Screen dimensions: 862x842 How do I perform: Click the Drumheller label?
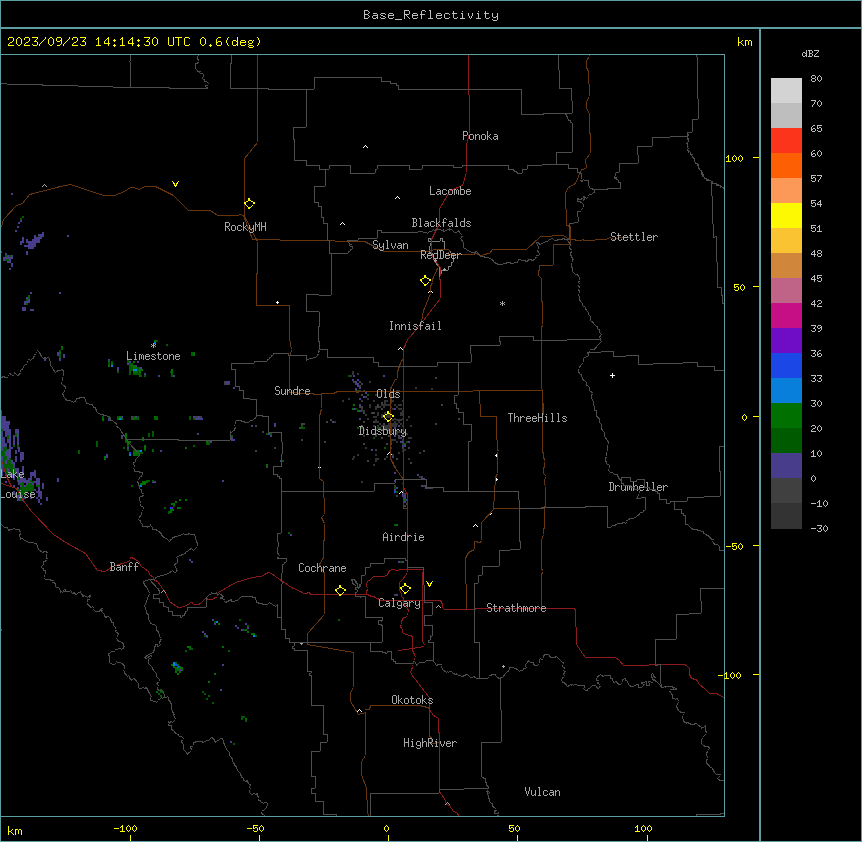point(638,487)
